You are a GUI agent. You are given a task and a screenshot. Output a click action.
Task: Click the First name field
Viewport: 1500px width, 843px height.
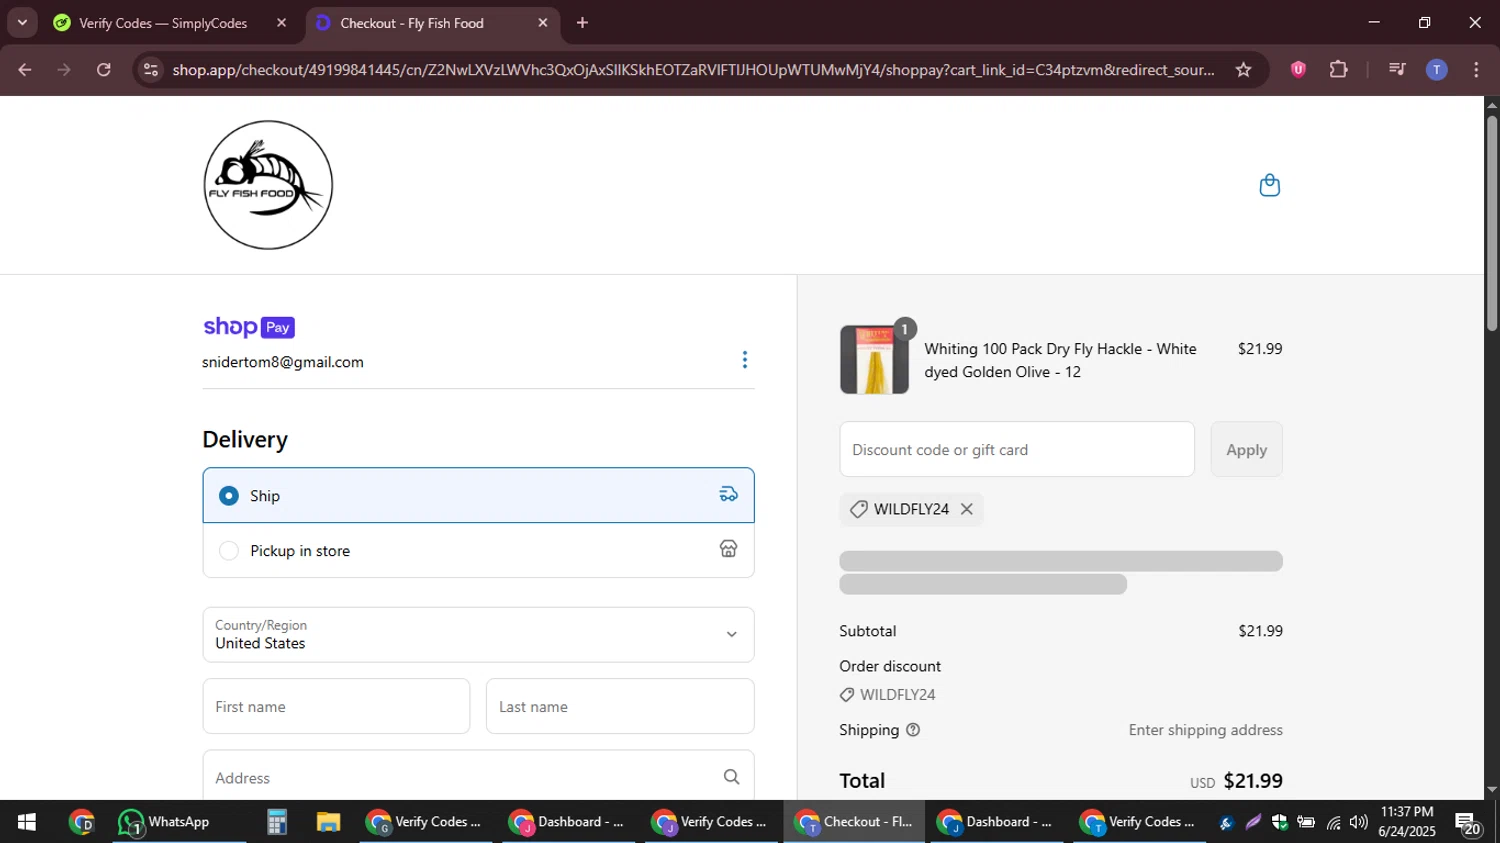[x=336, y=706]
